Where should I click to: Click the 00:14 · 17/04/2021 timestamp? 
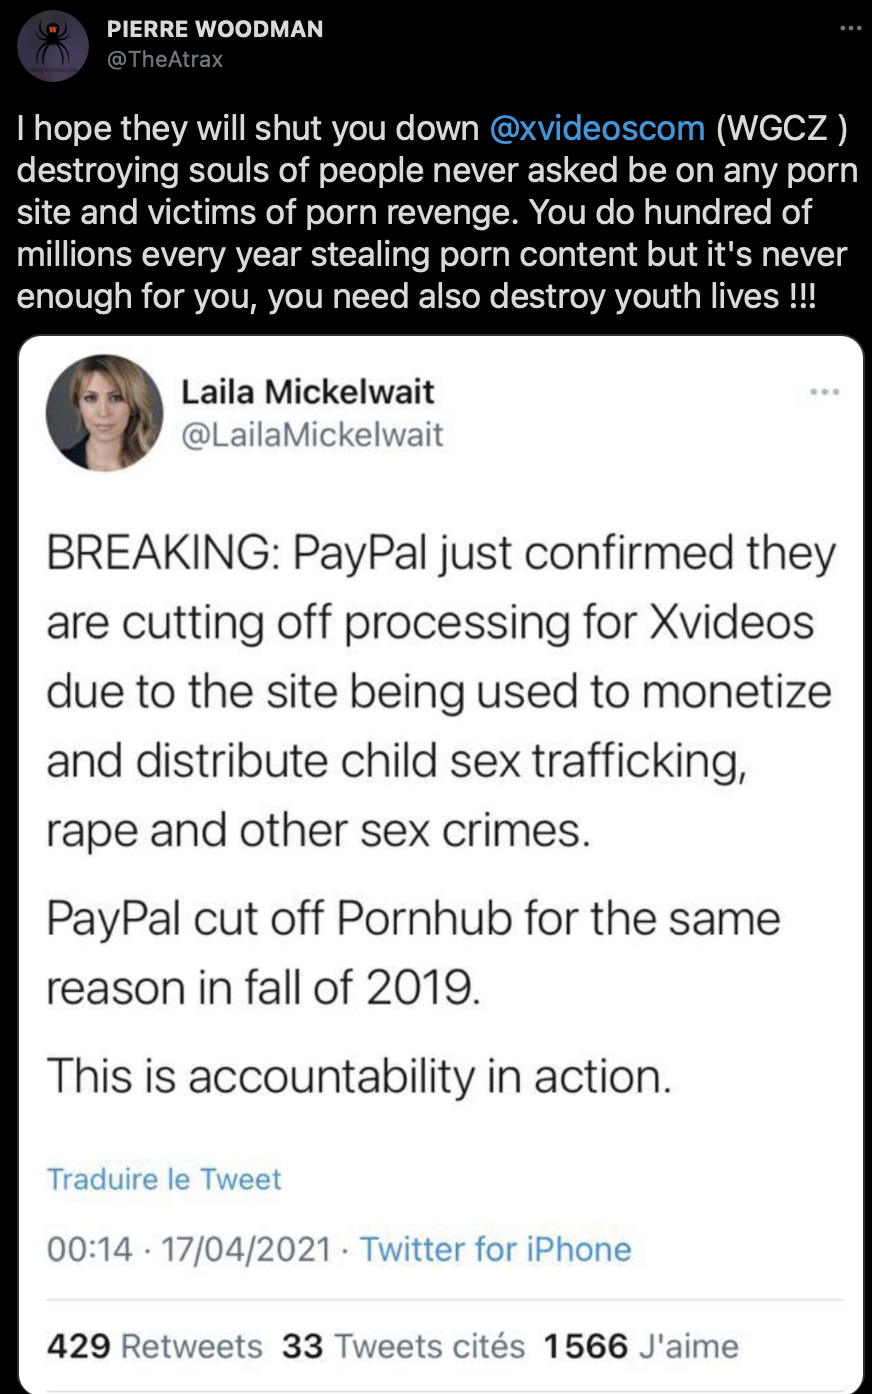coord(189,1249)
